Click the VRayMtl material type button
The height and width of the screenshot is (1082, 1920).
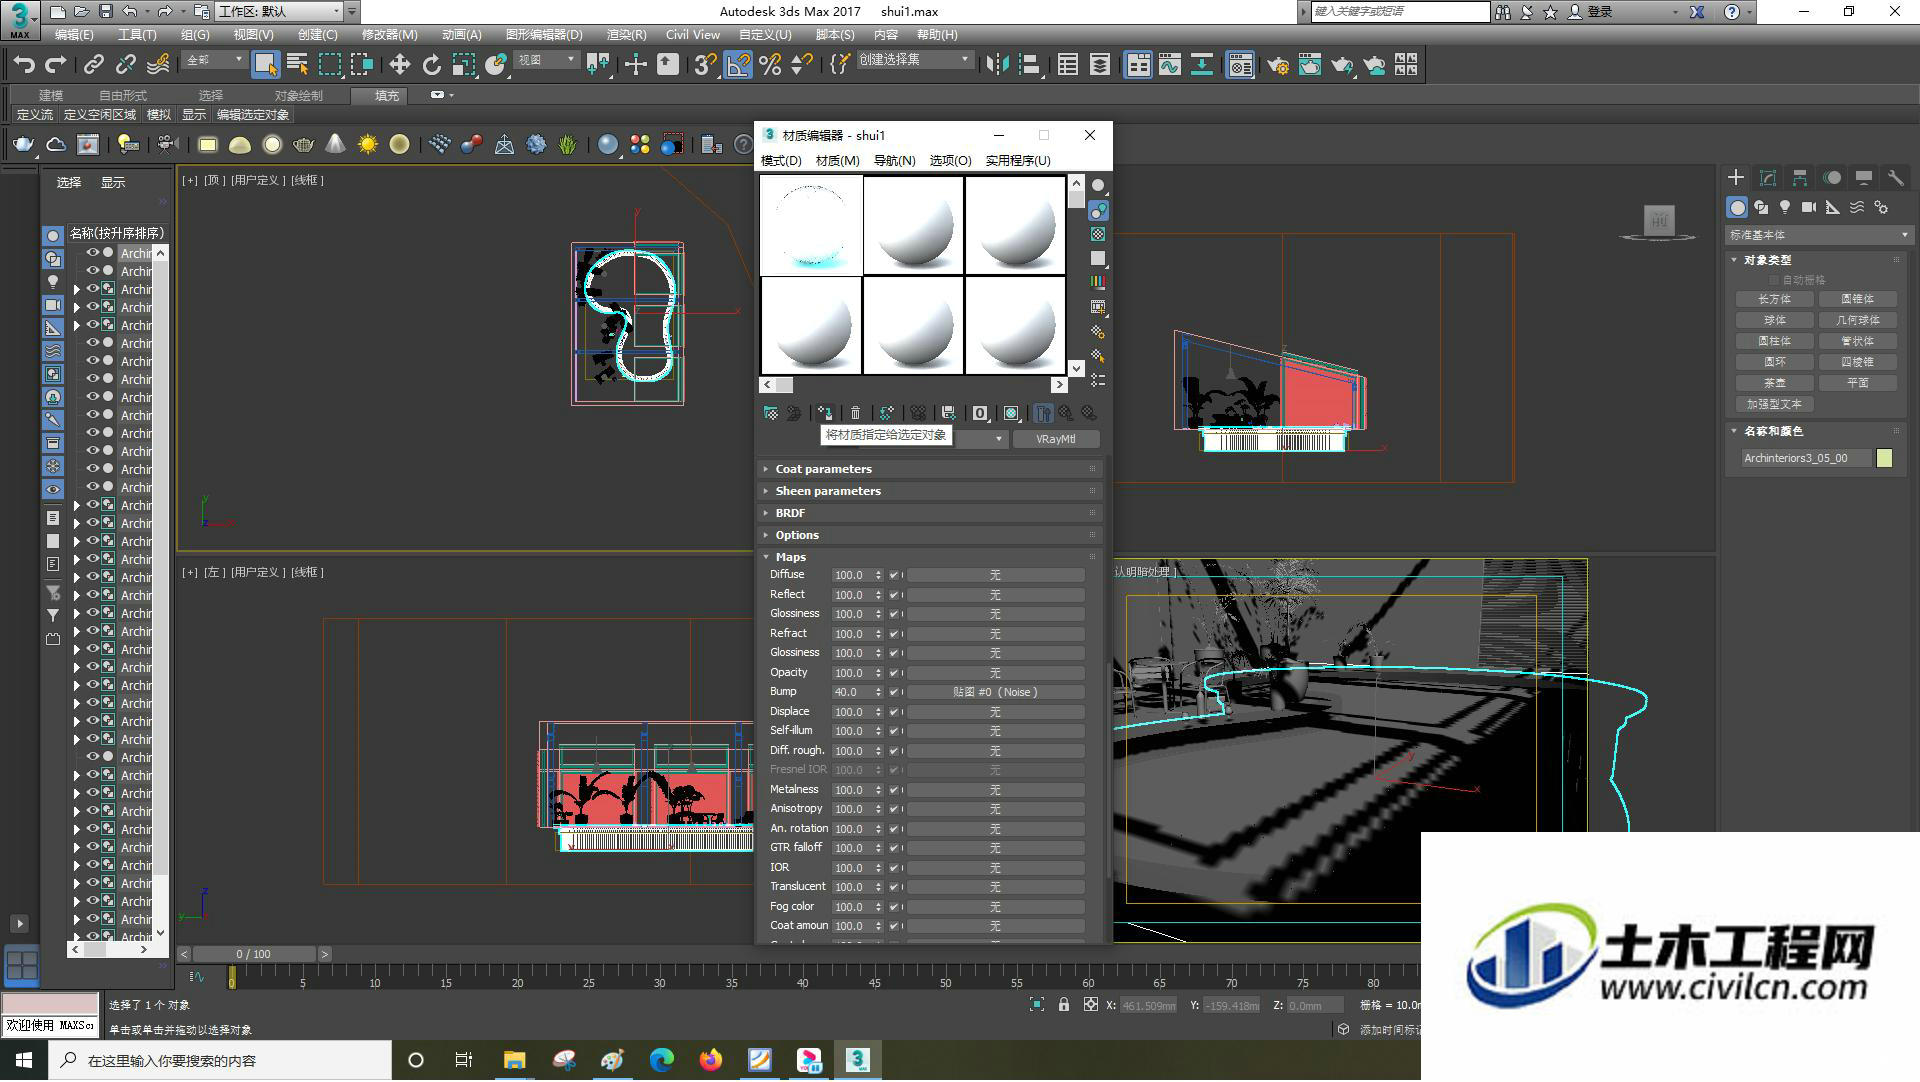click(1056, 439)
